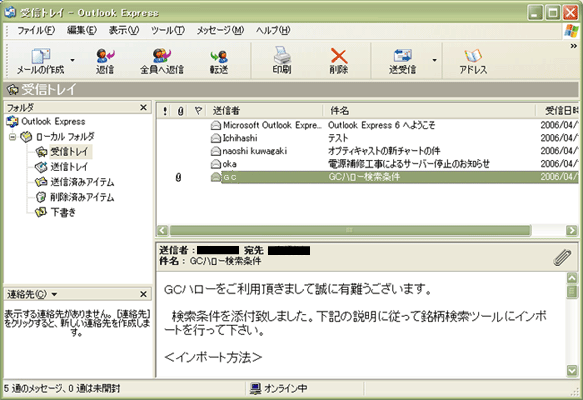Viewport: 583px width, 400px height.
Task: Select the 下書き folder
Action: pos(63,212)
